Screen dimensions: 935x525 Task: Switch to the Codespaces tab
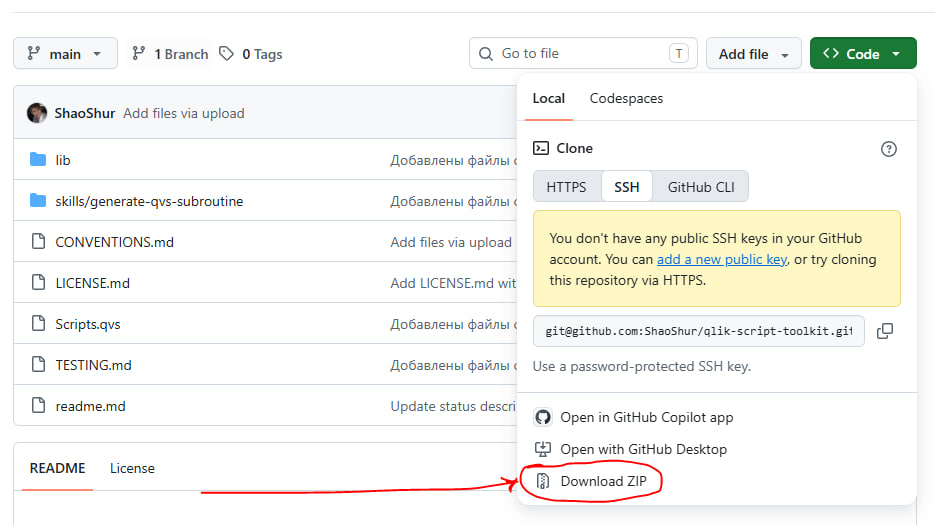[x=626, y=98]
